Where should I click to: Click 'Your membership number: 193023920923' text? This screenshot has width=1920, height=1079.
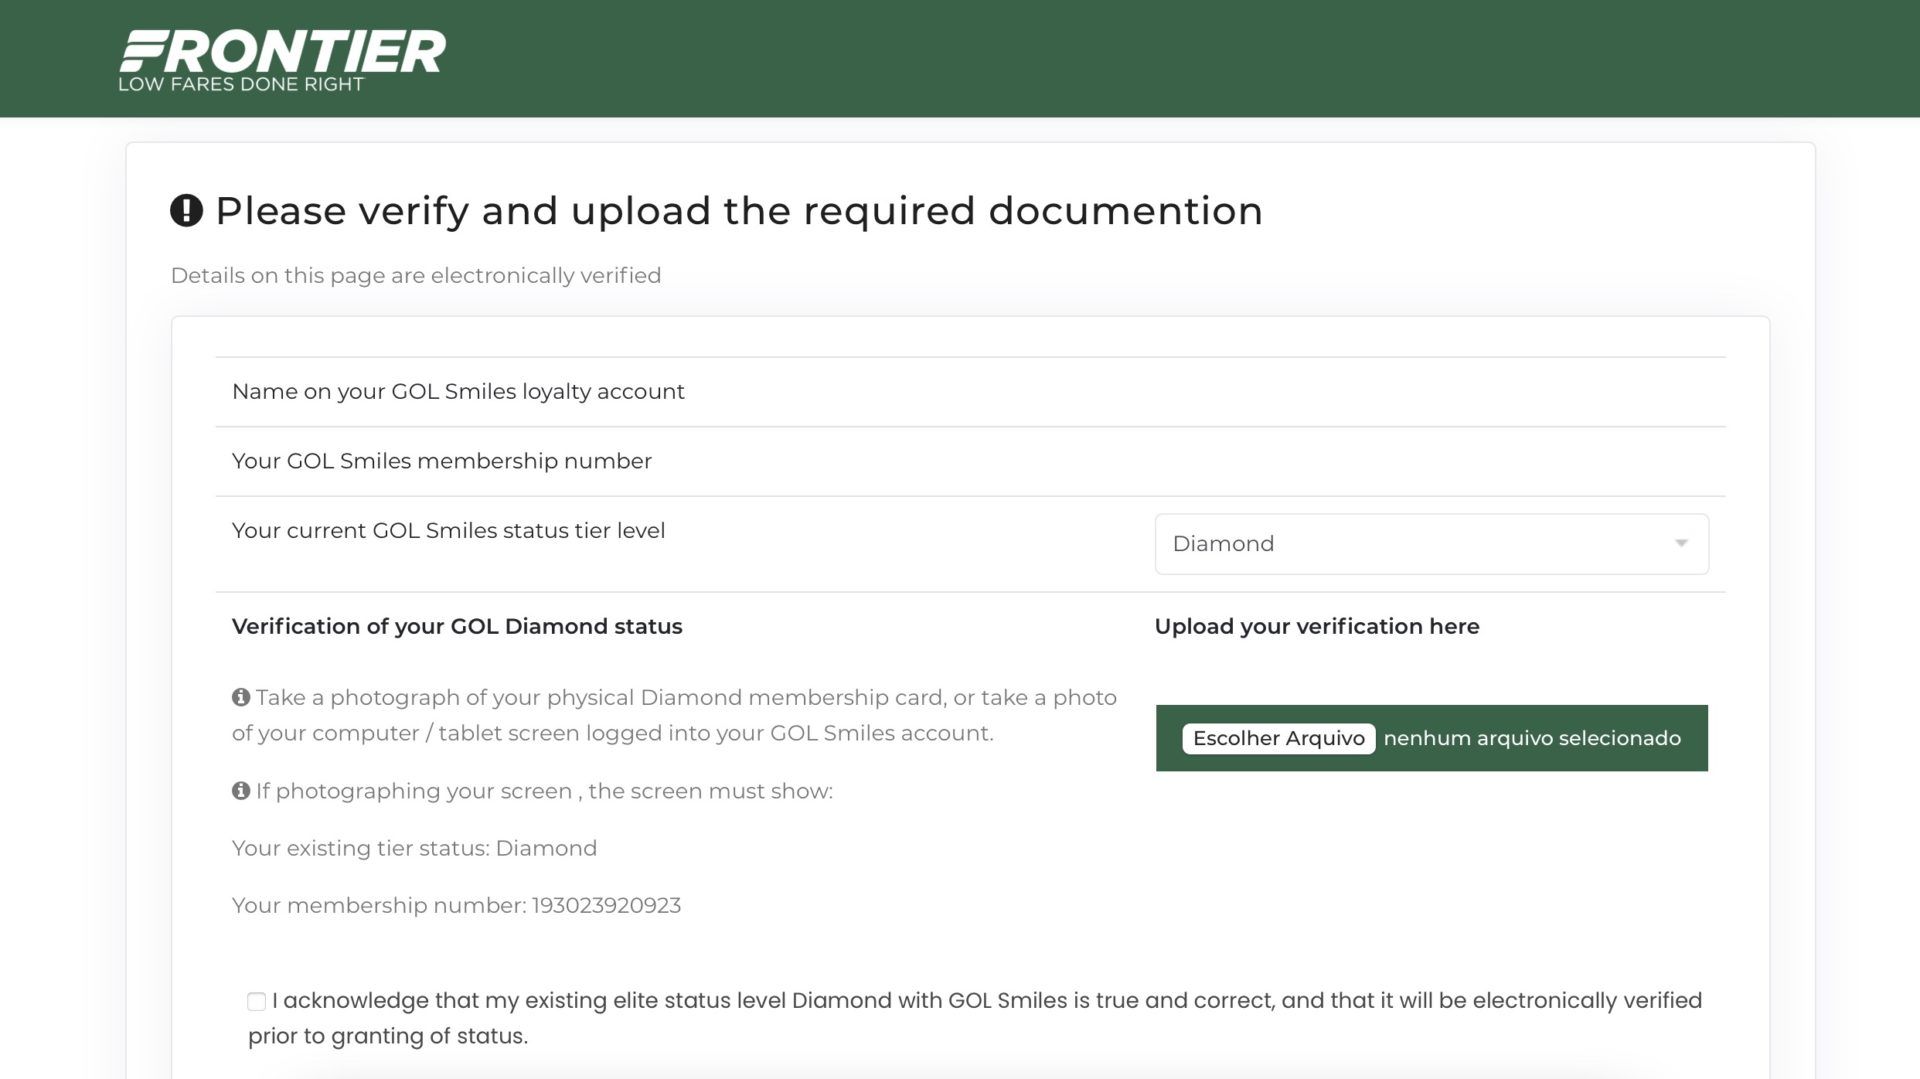coord(456,905)
